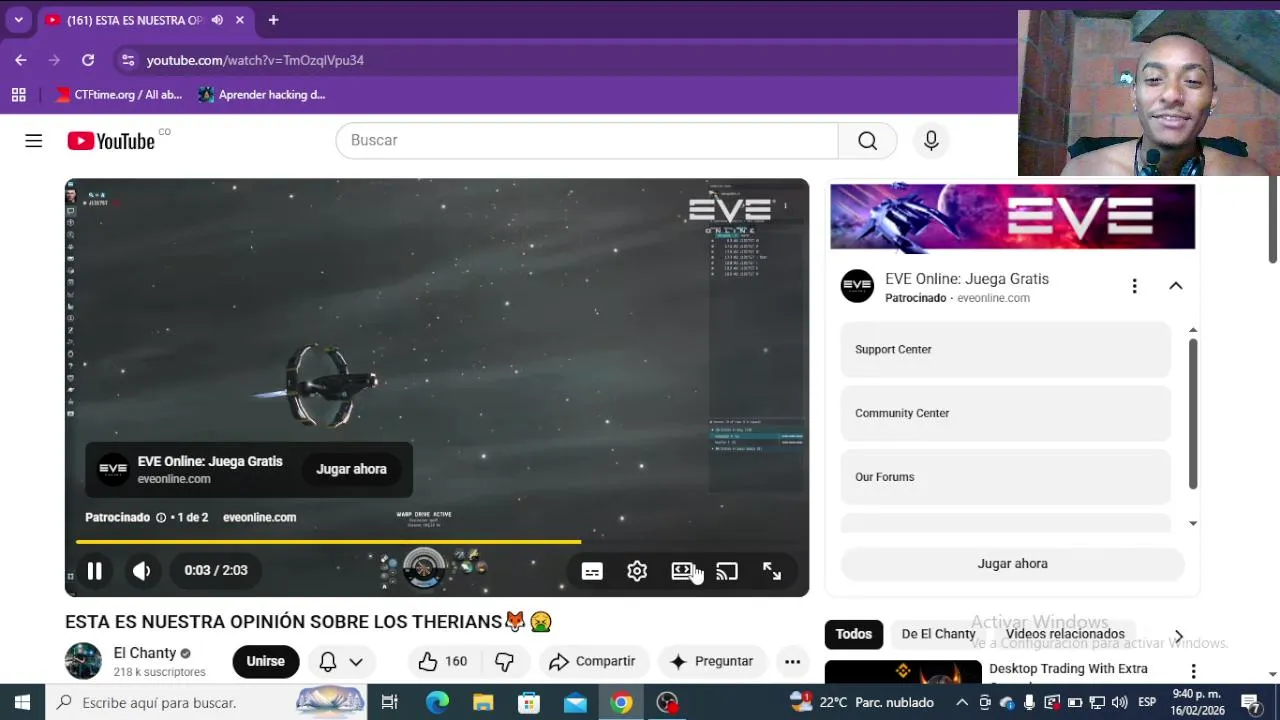Open Desktop Trading With Extra video
The width and height of the screenshot is (1280, 720).
point(1068,669)
